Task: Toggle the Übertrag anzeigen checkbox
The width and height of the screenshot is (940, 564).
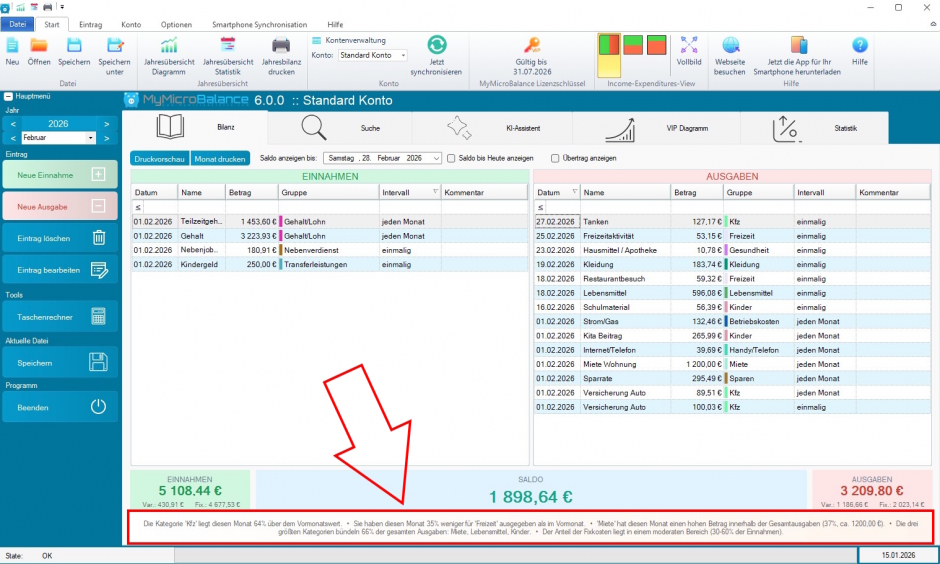Action: (555, 158)
